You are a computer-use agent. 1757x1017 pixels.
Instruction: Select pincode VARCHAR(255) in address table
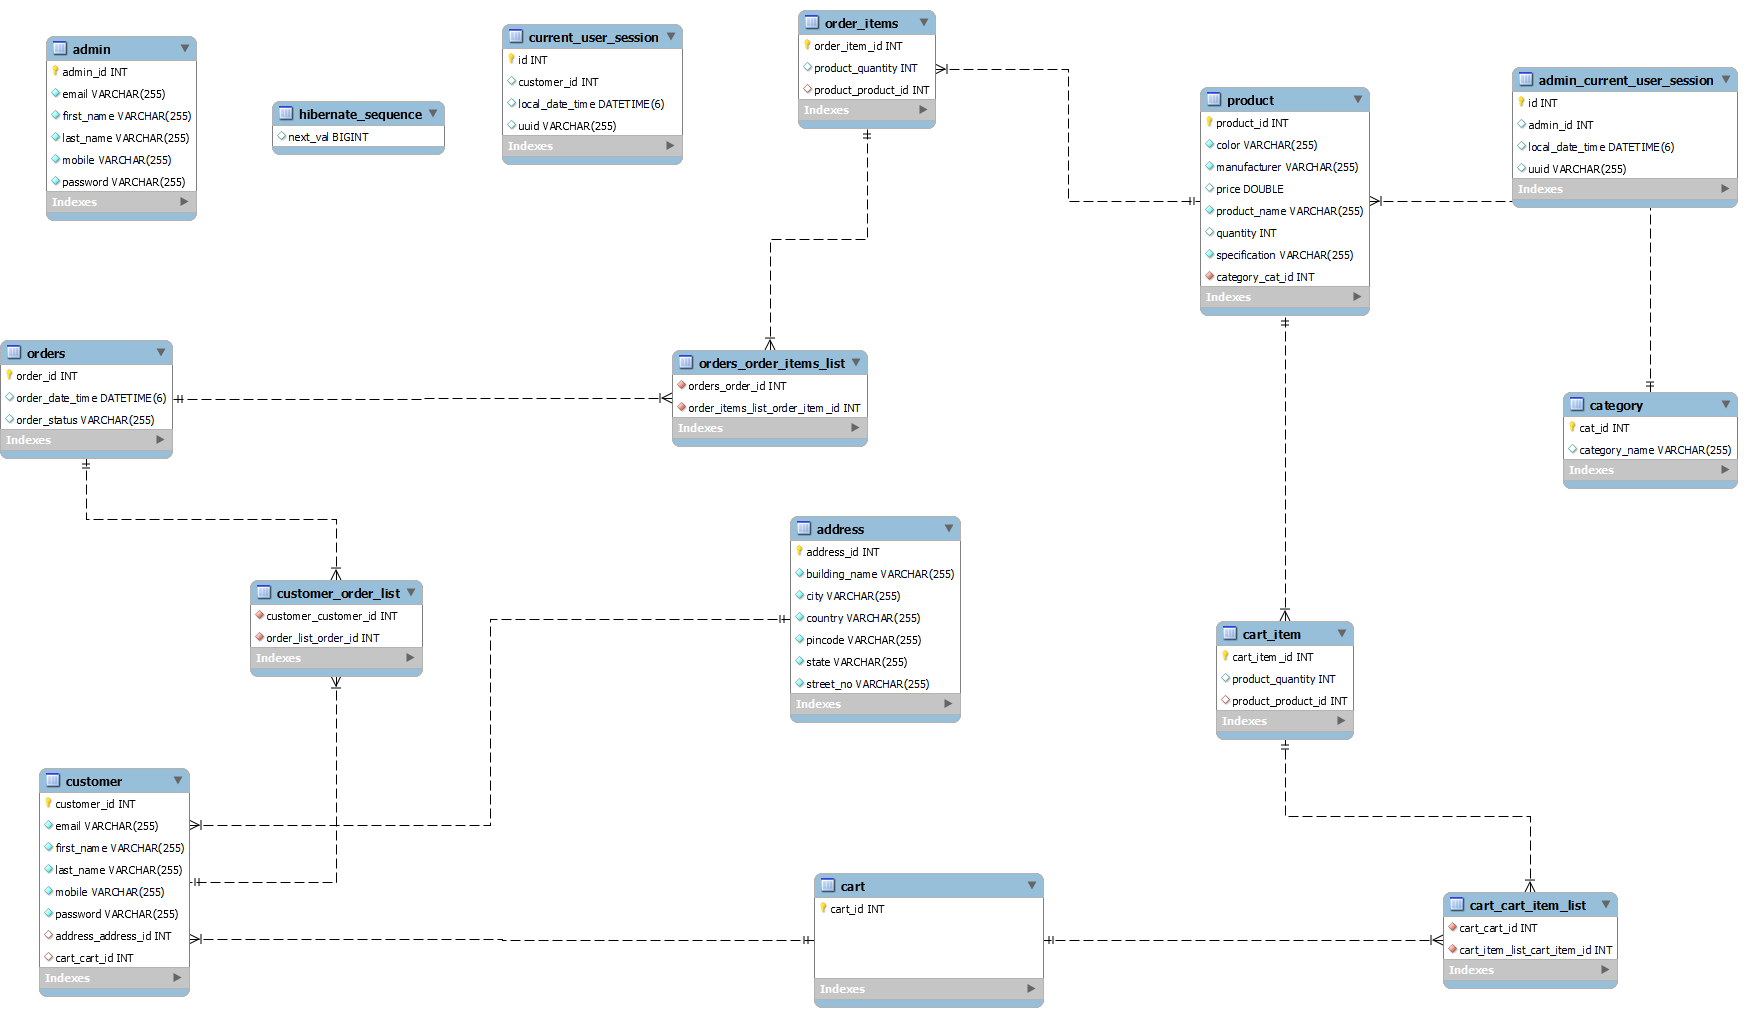[x=875, y=640]
